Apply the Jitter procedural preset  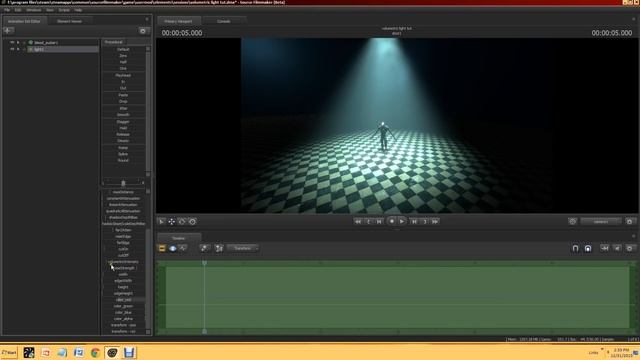123,109
